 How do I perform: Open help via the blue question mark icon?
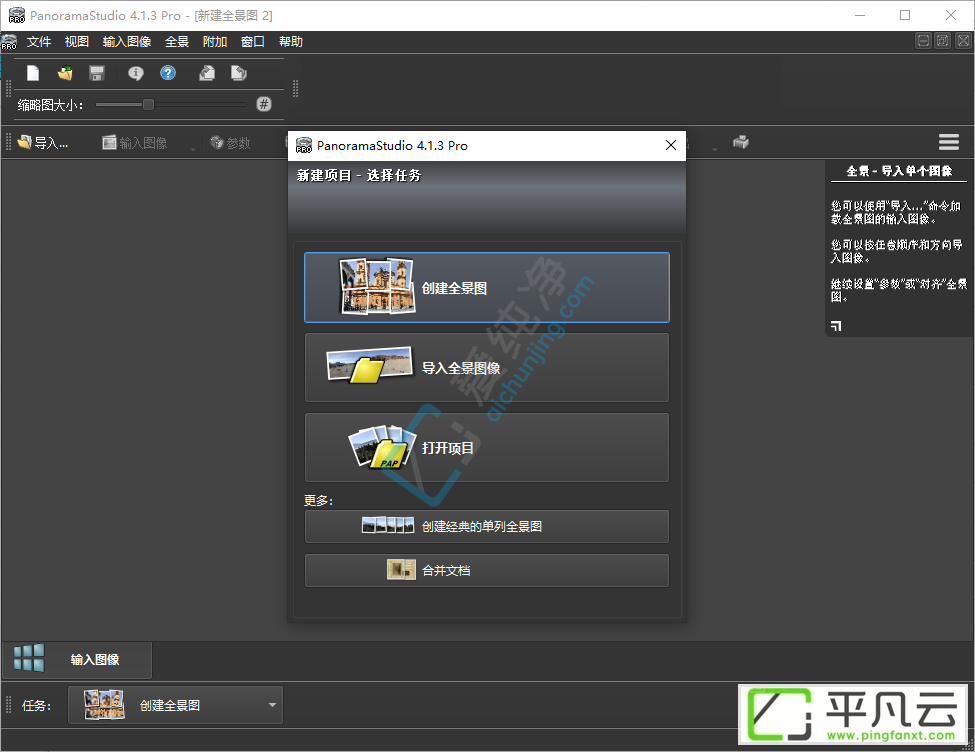click(x=167, y=73)
